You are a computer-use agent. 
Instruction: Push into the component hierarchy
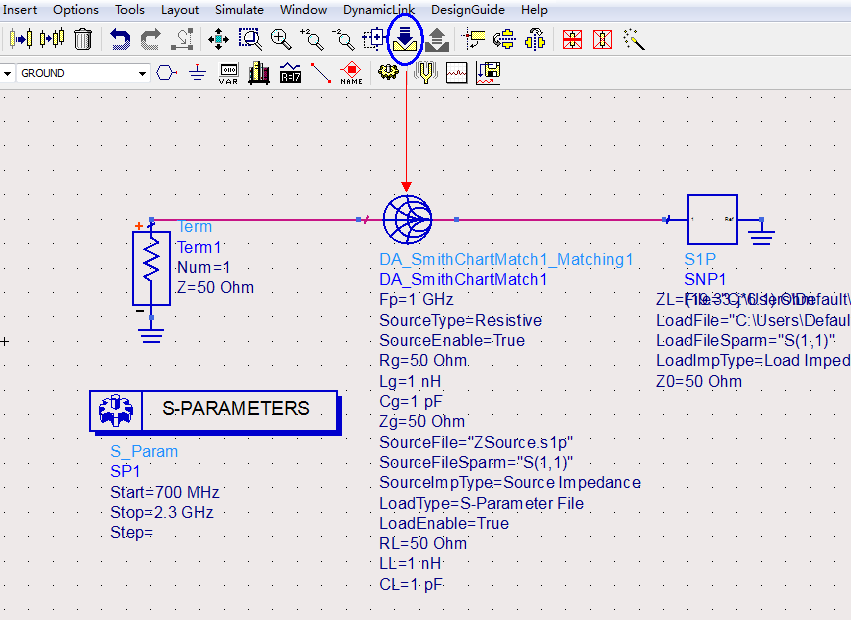tap(405, 39)
